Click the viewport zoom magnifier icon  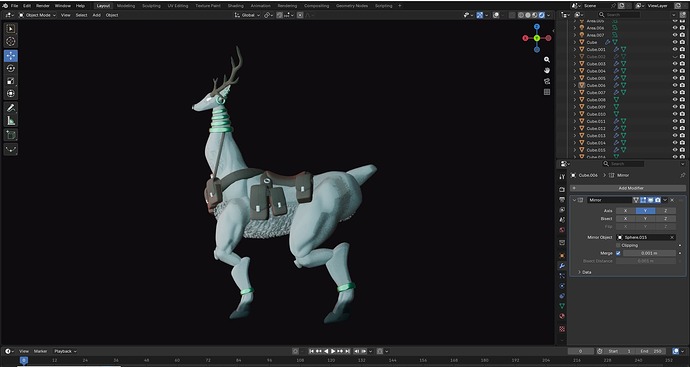point(547,59)
